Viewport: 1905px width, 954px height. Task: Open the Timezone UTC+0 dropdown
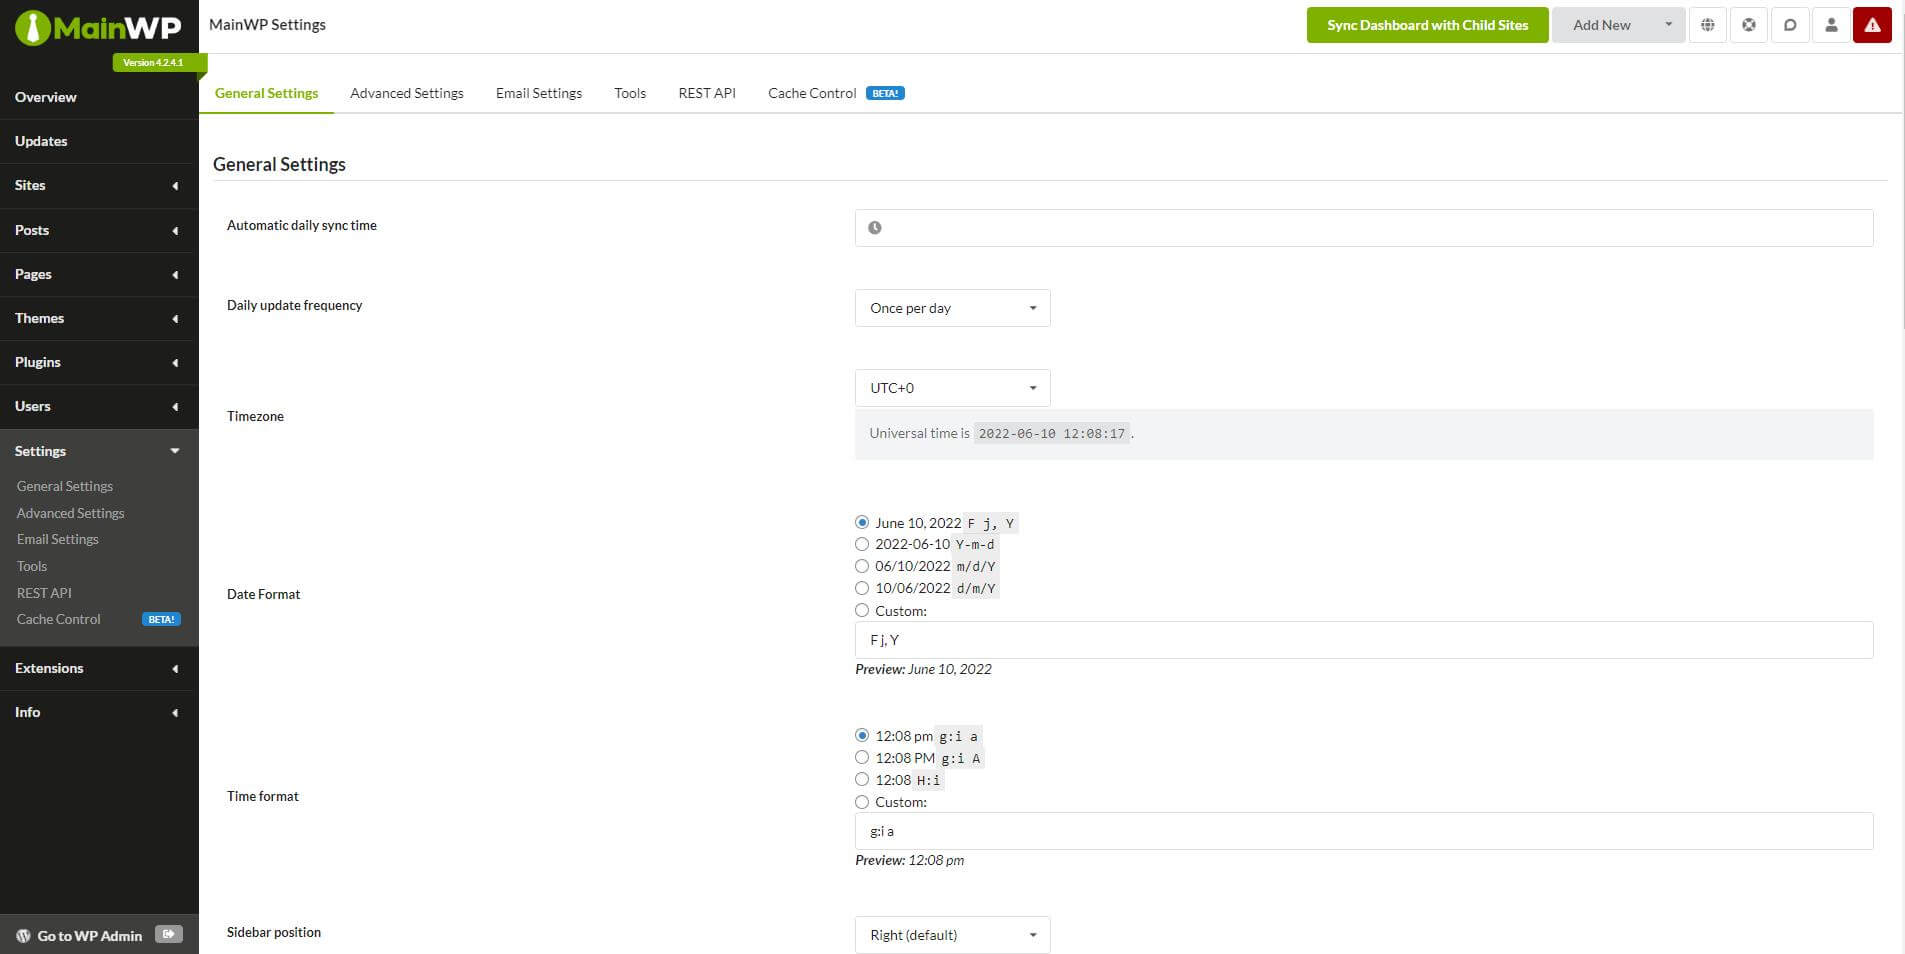pyautogui.click(x=952, y=388)
